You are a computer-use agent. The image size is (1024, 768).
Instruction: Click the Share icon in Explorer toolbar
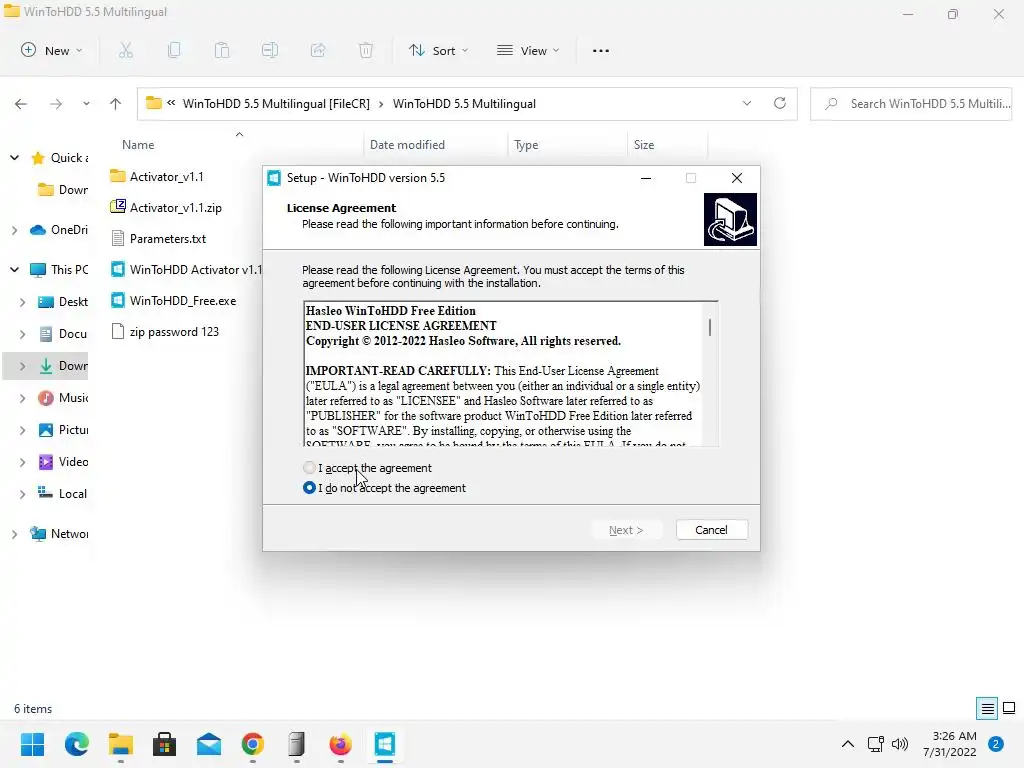tap(318, 50)
